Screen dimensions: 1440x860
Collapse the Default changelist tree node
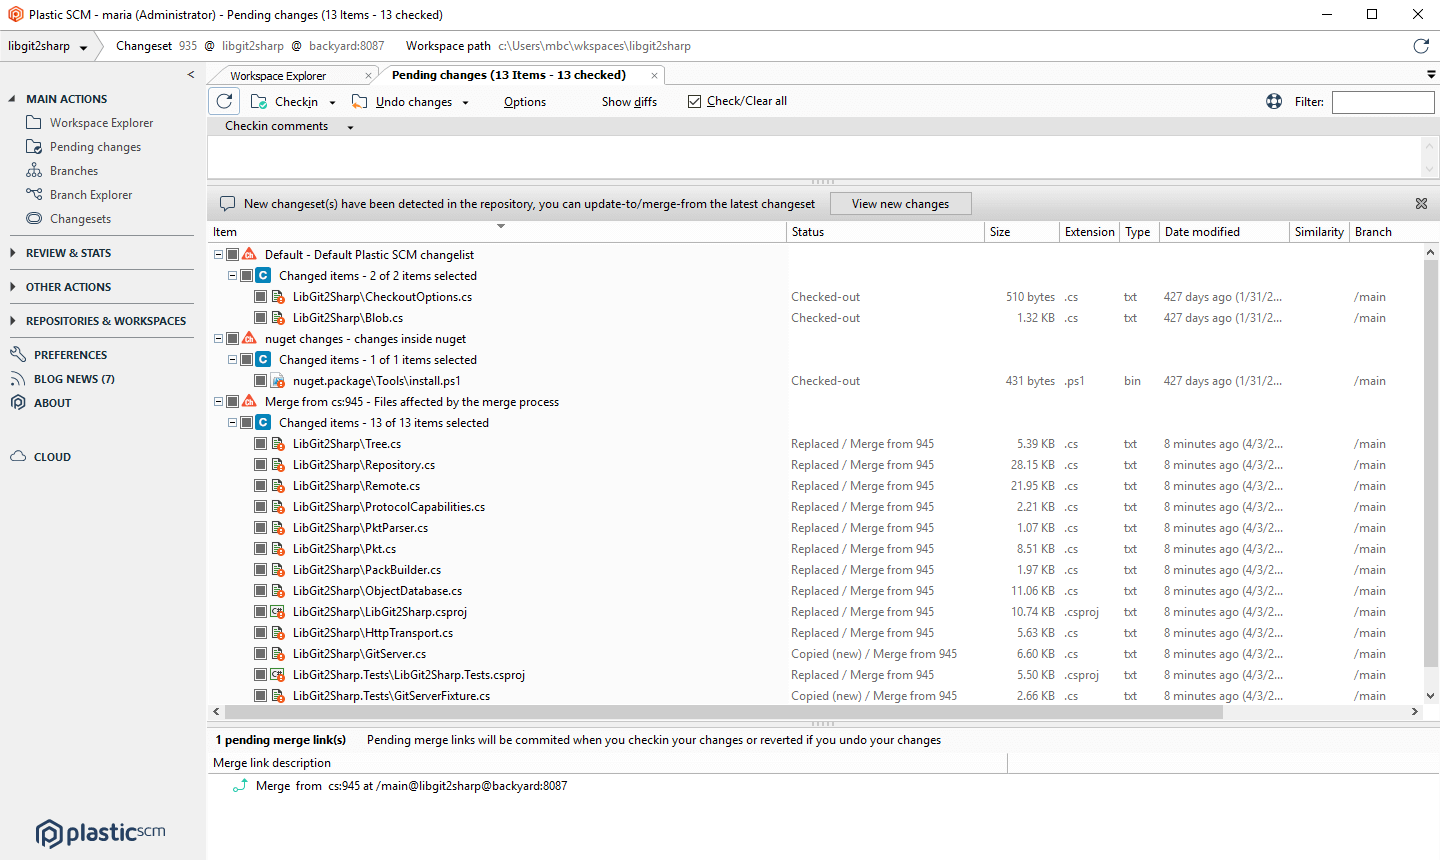point(218,255)
